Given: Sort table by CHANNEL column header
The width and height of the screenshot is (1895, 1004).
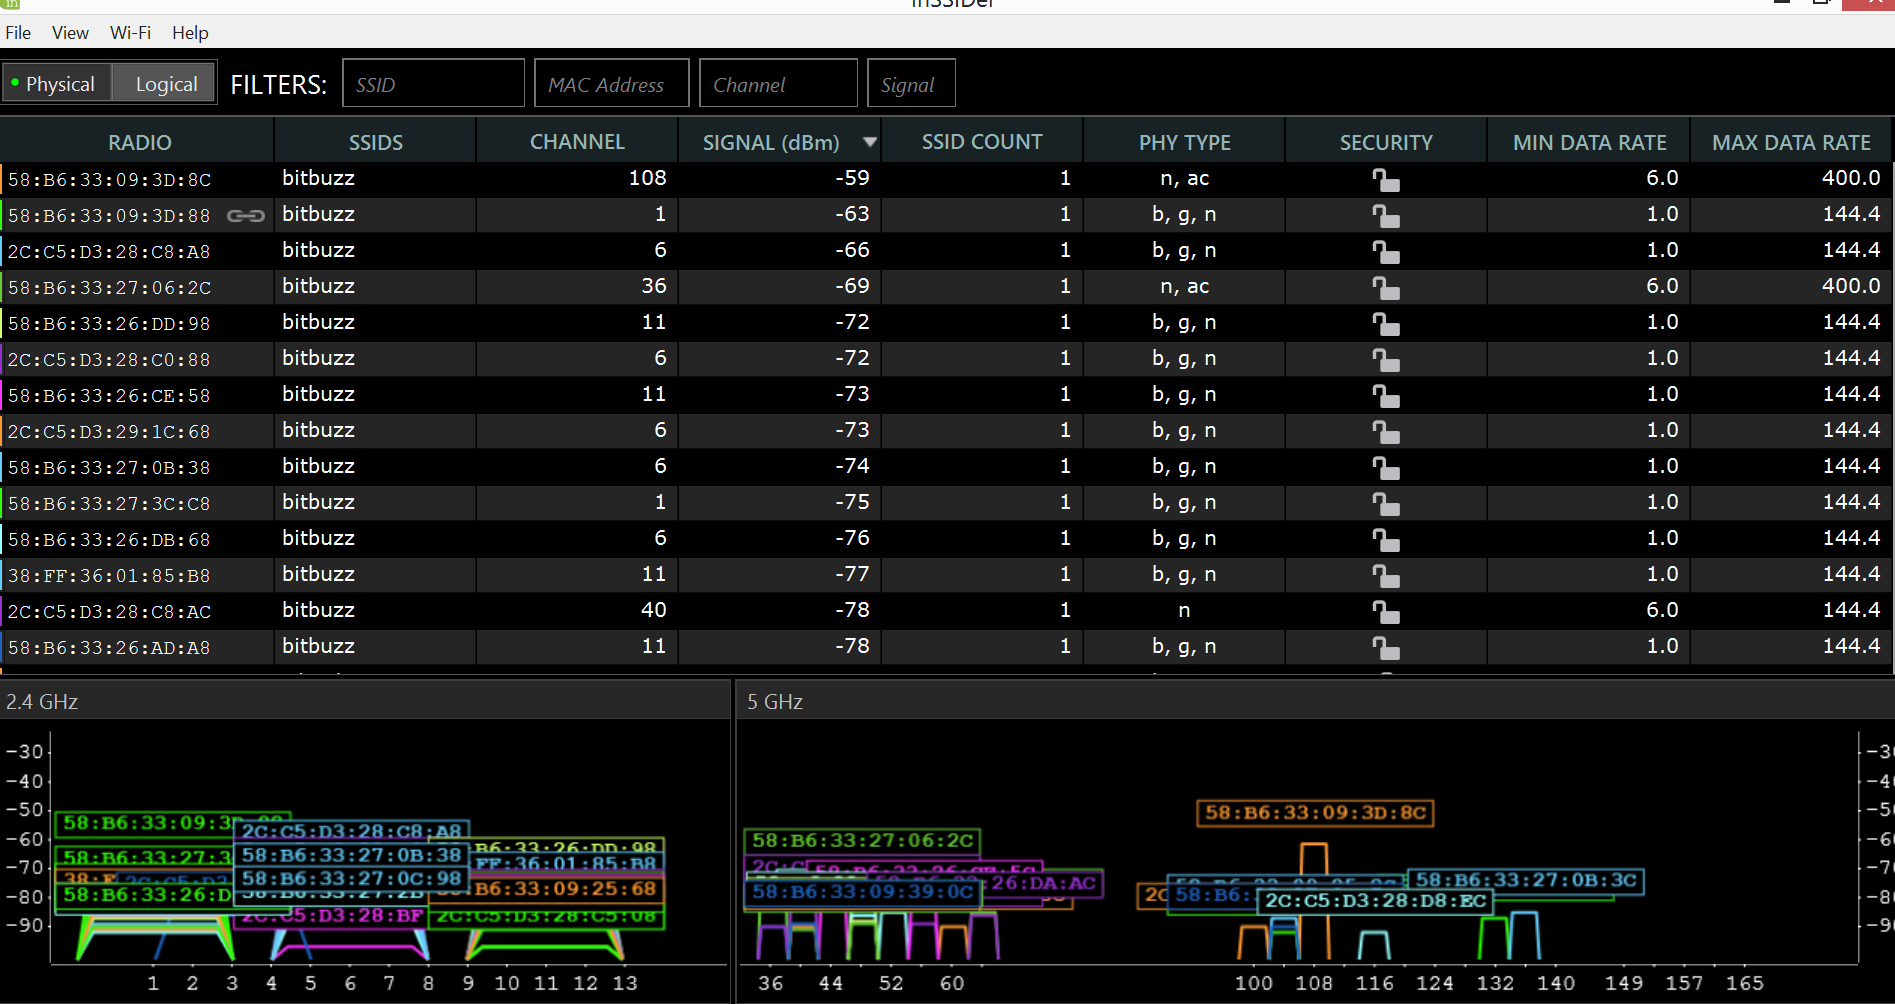Looking at the screenshot, I should pyautogui.click(x=577, y=142).
